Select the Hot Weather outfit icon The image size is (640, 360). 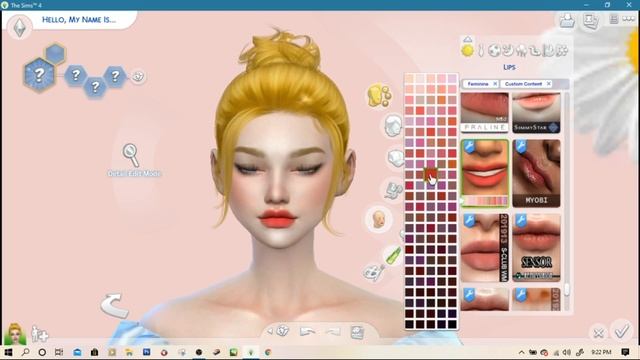click(x=549, y=51)
